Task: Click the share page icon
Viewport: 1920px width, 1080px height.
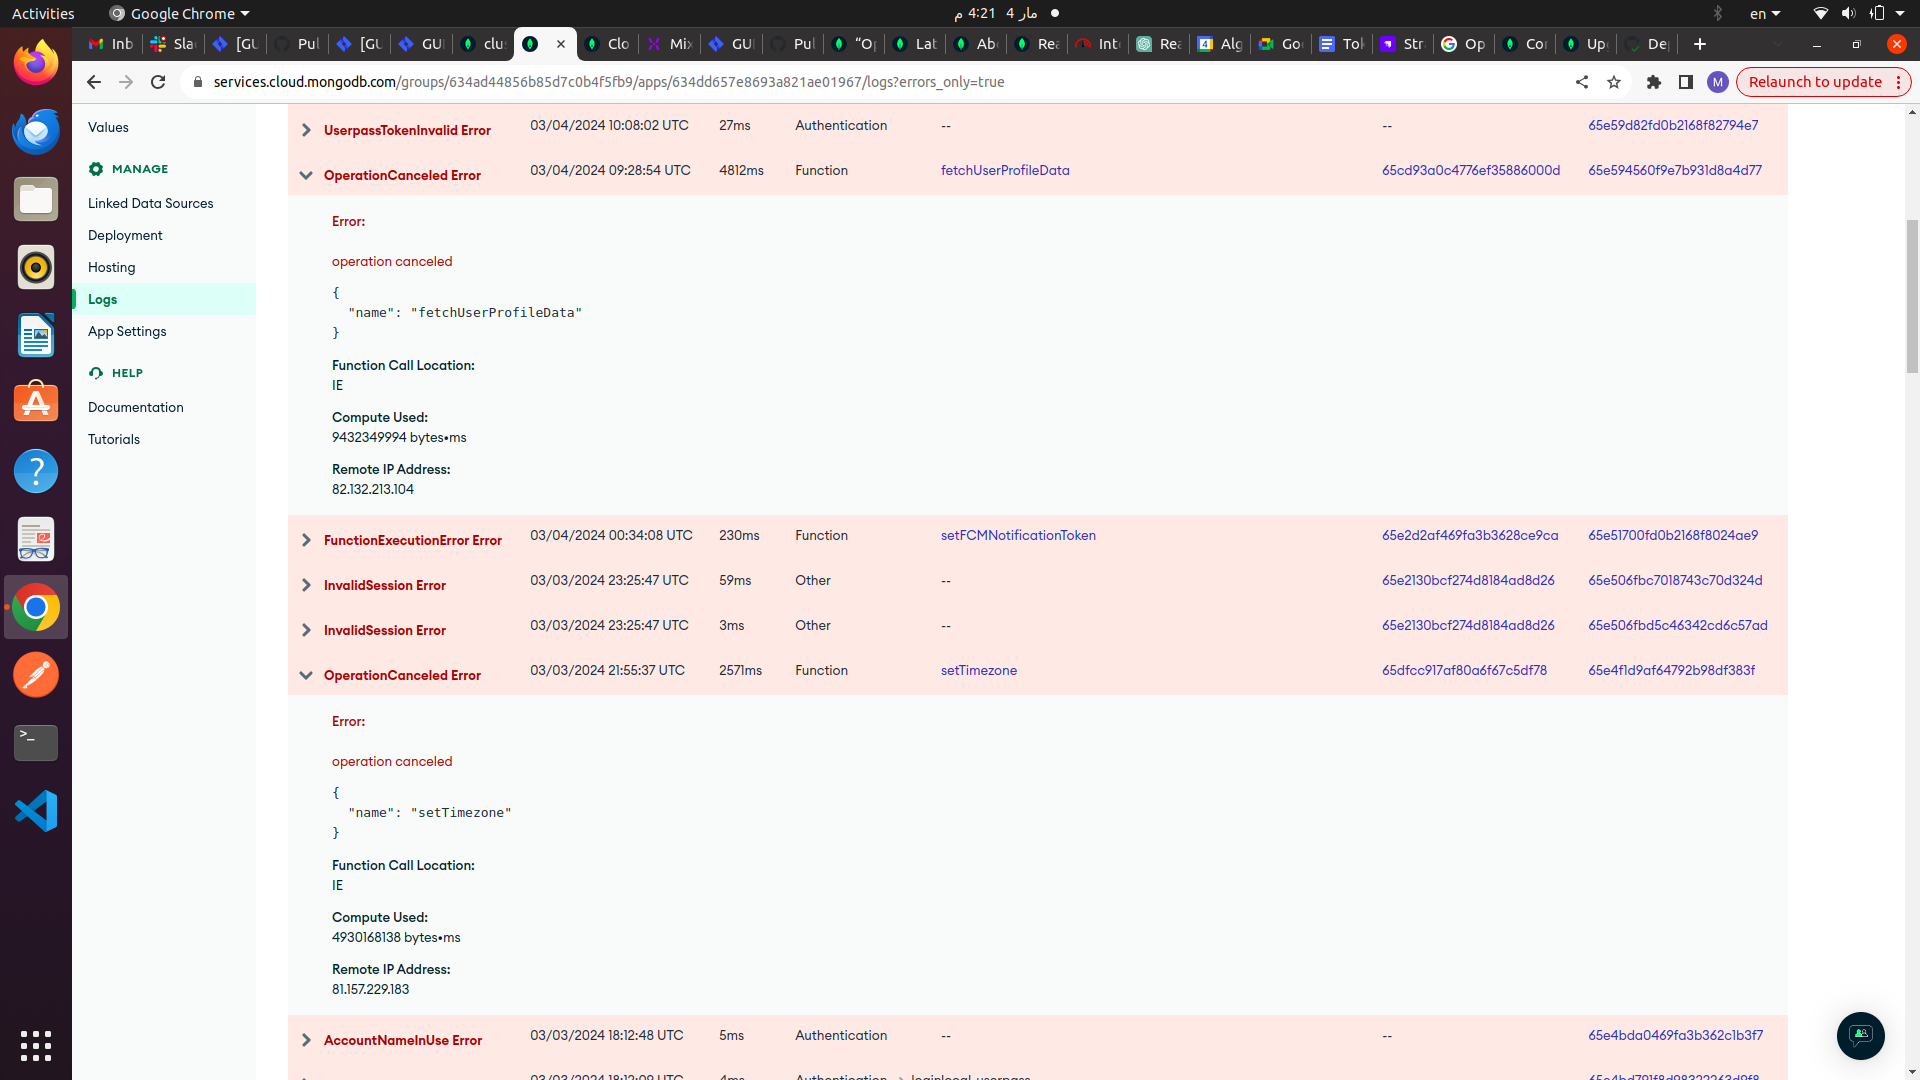Action: click(1582, 82)
